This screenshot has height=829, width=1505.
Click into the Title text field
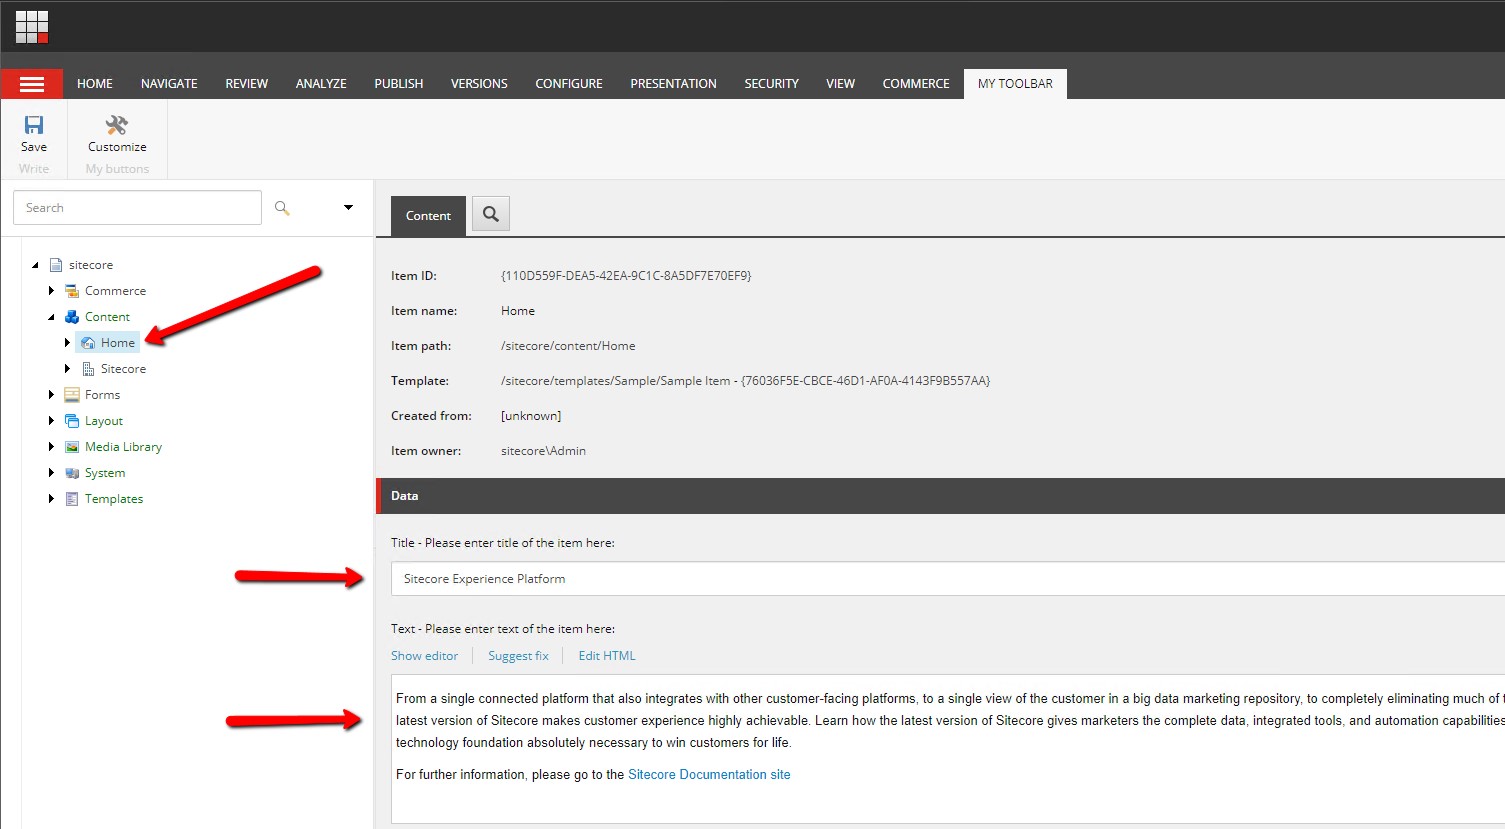click(x=947, y=579)
